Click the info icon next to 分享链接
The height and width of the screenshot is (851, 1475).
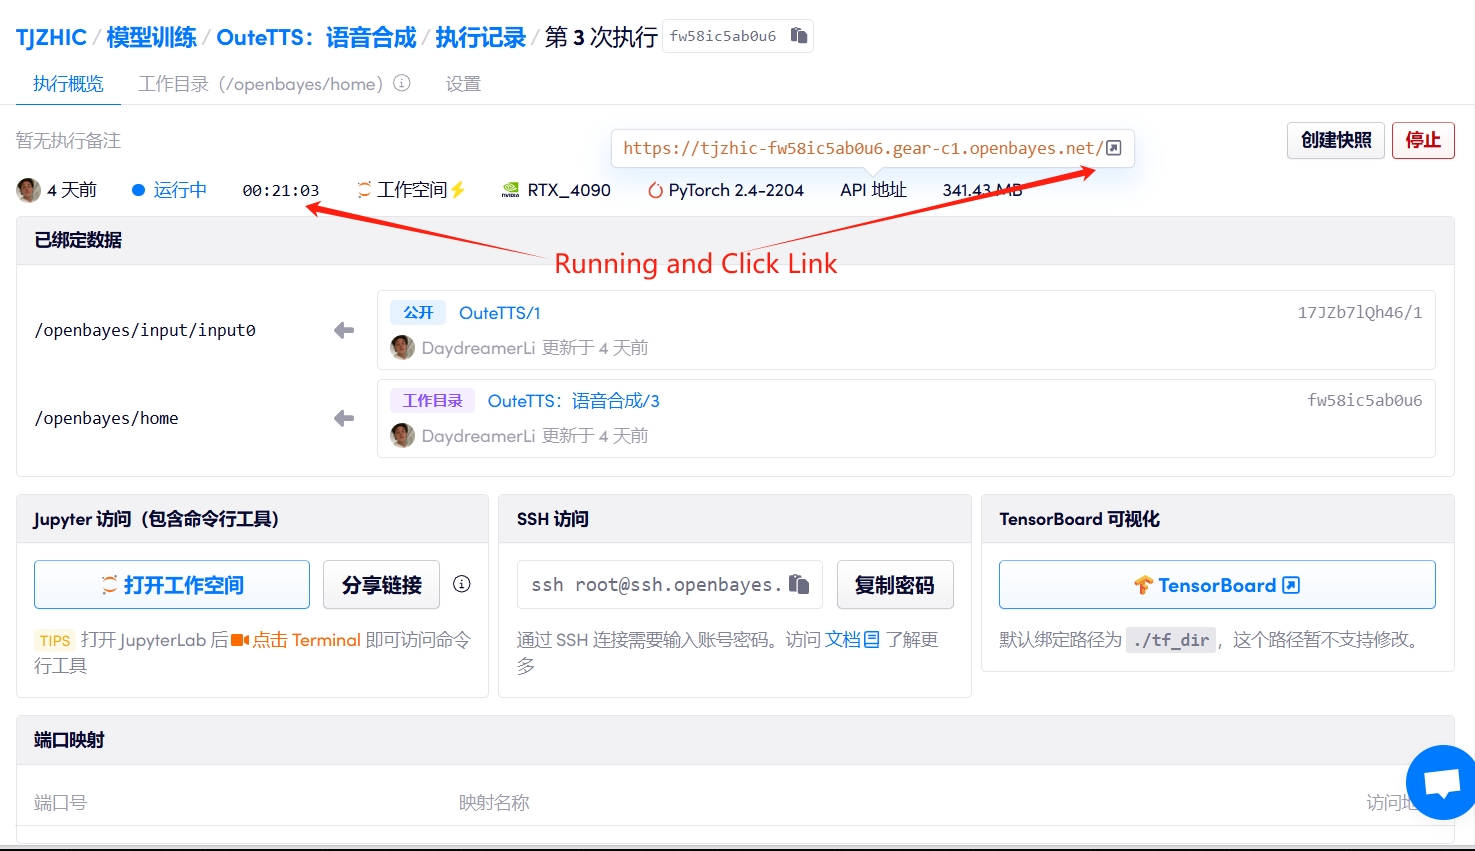pos(461,584)
